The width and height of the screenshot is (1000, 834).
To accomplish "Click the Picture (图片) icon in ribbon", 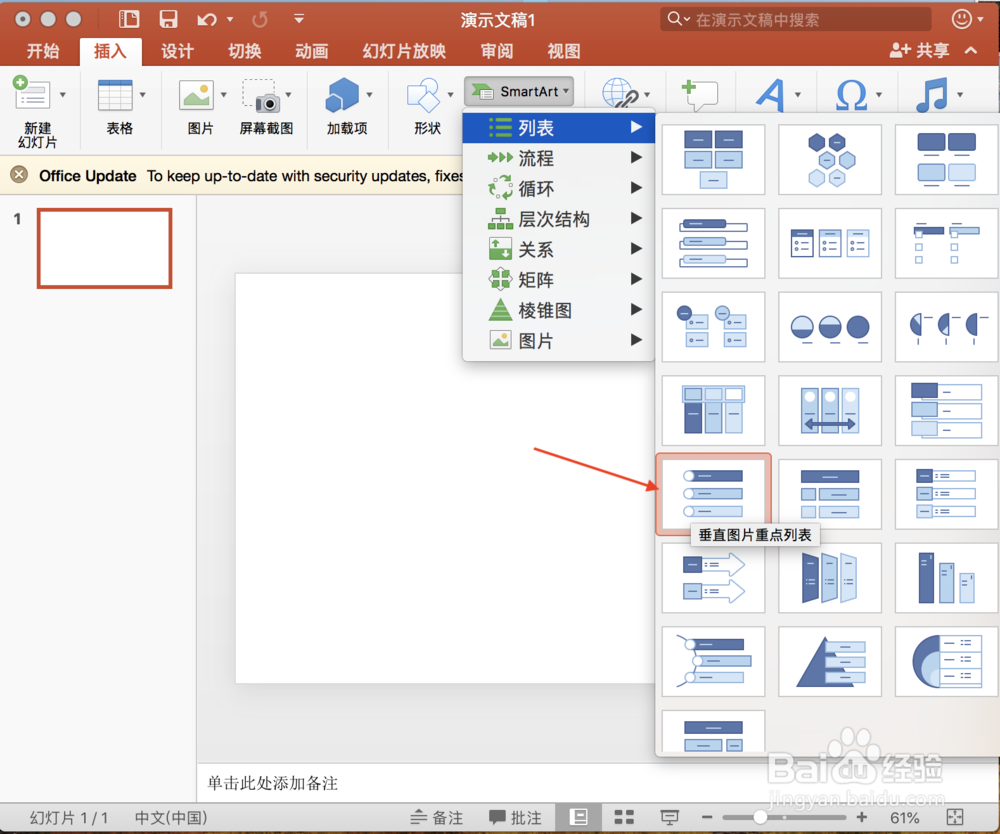I will coord(196,95).
